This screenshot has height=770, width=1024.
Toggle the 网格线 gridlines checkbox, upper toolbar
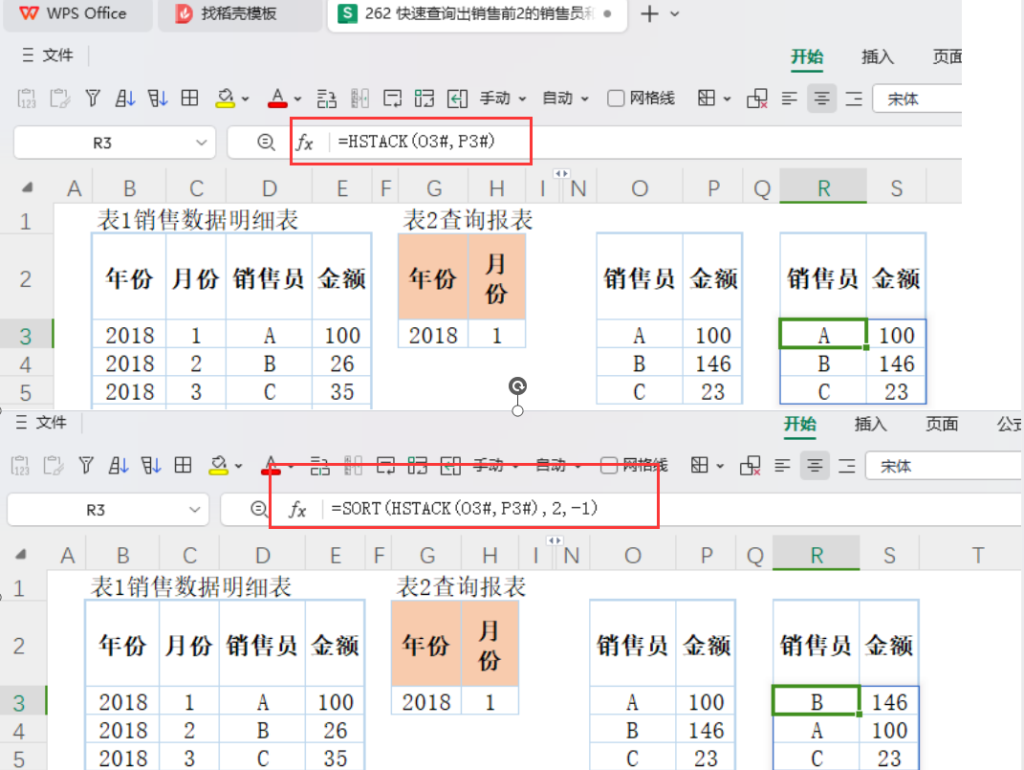(616, 99)
